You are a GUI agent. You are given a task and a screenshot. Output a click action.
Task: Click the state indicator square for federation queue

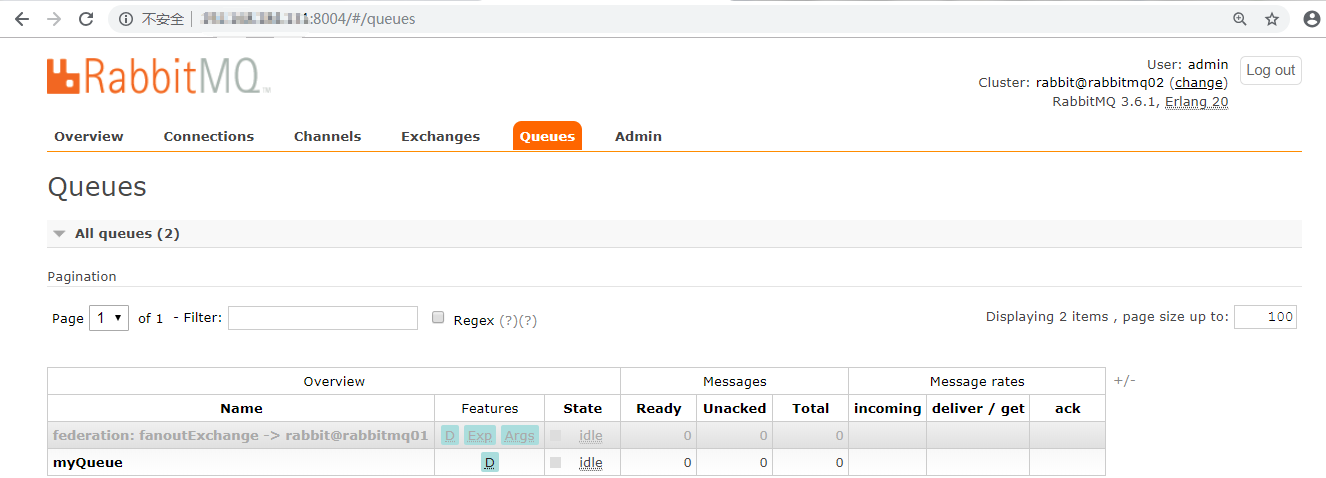click(x=556, y=436)
